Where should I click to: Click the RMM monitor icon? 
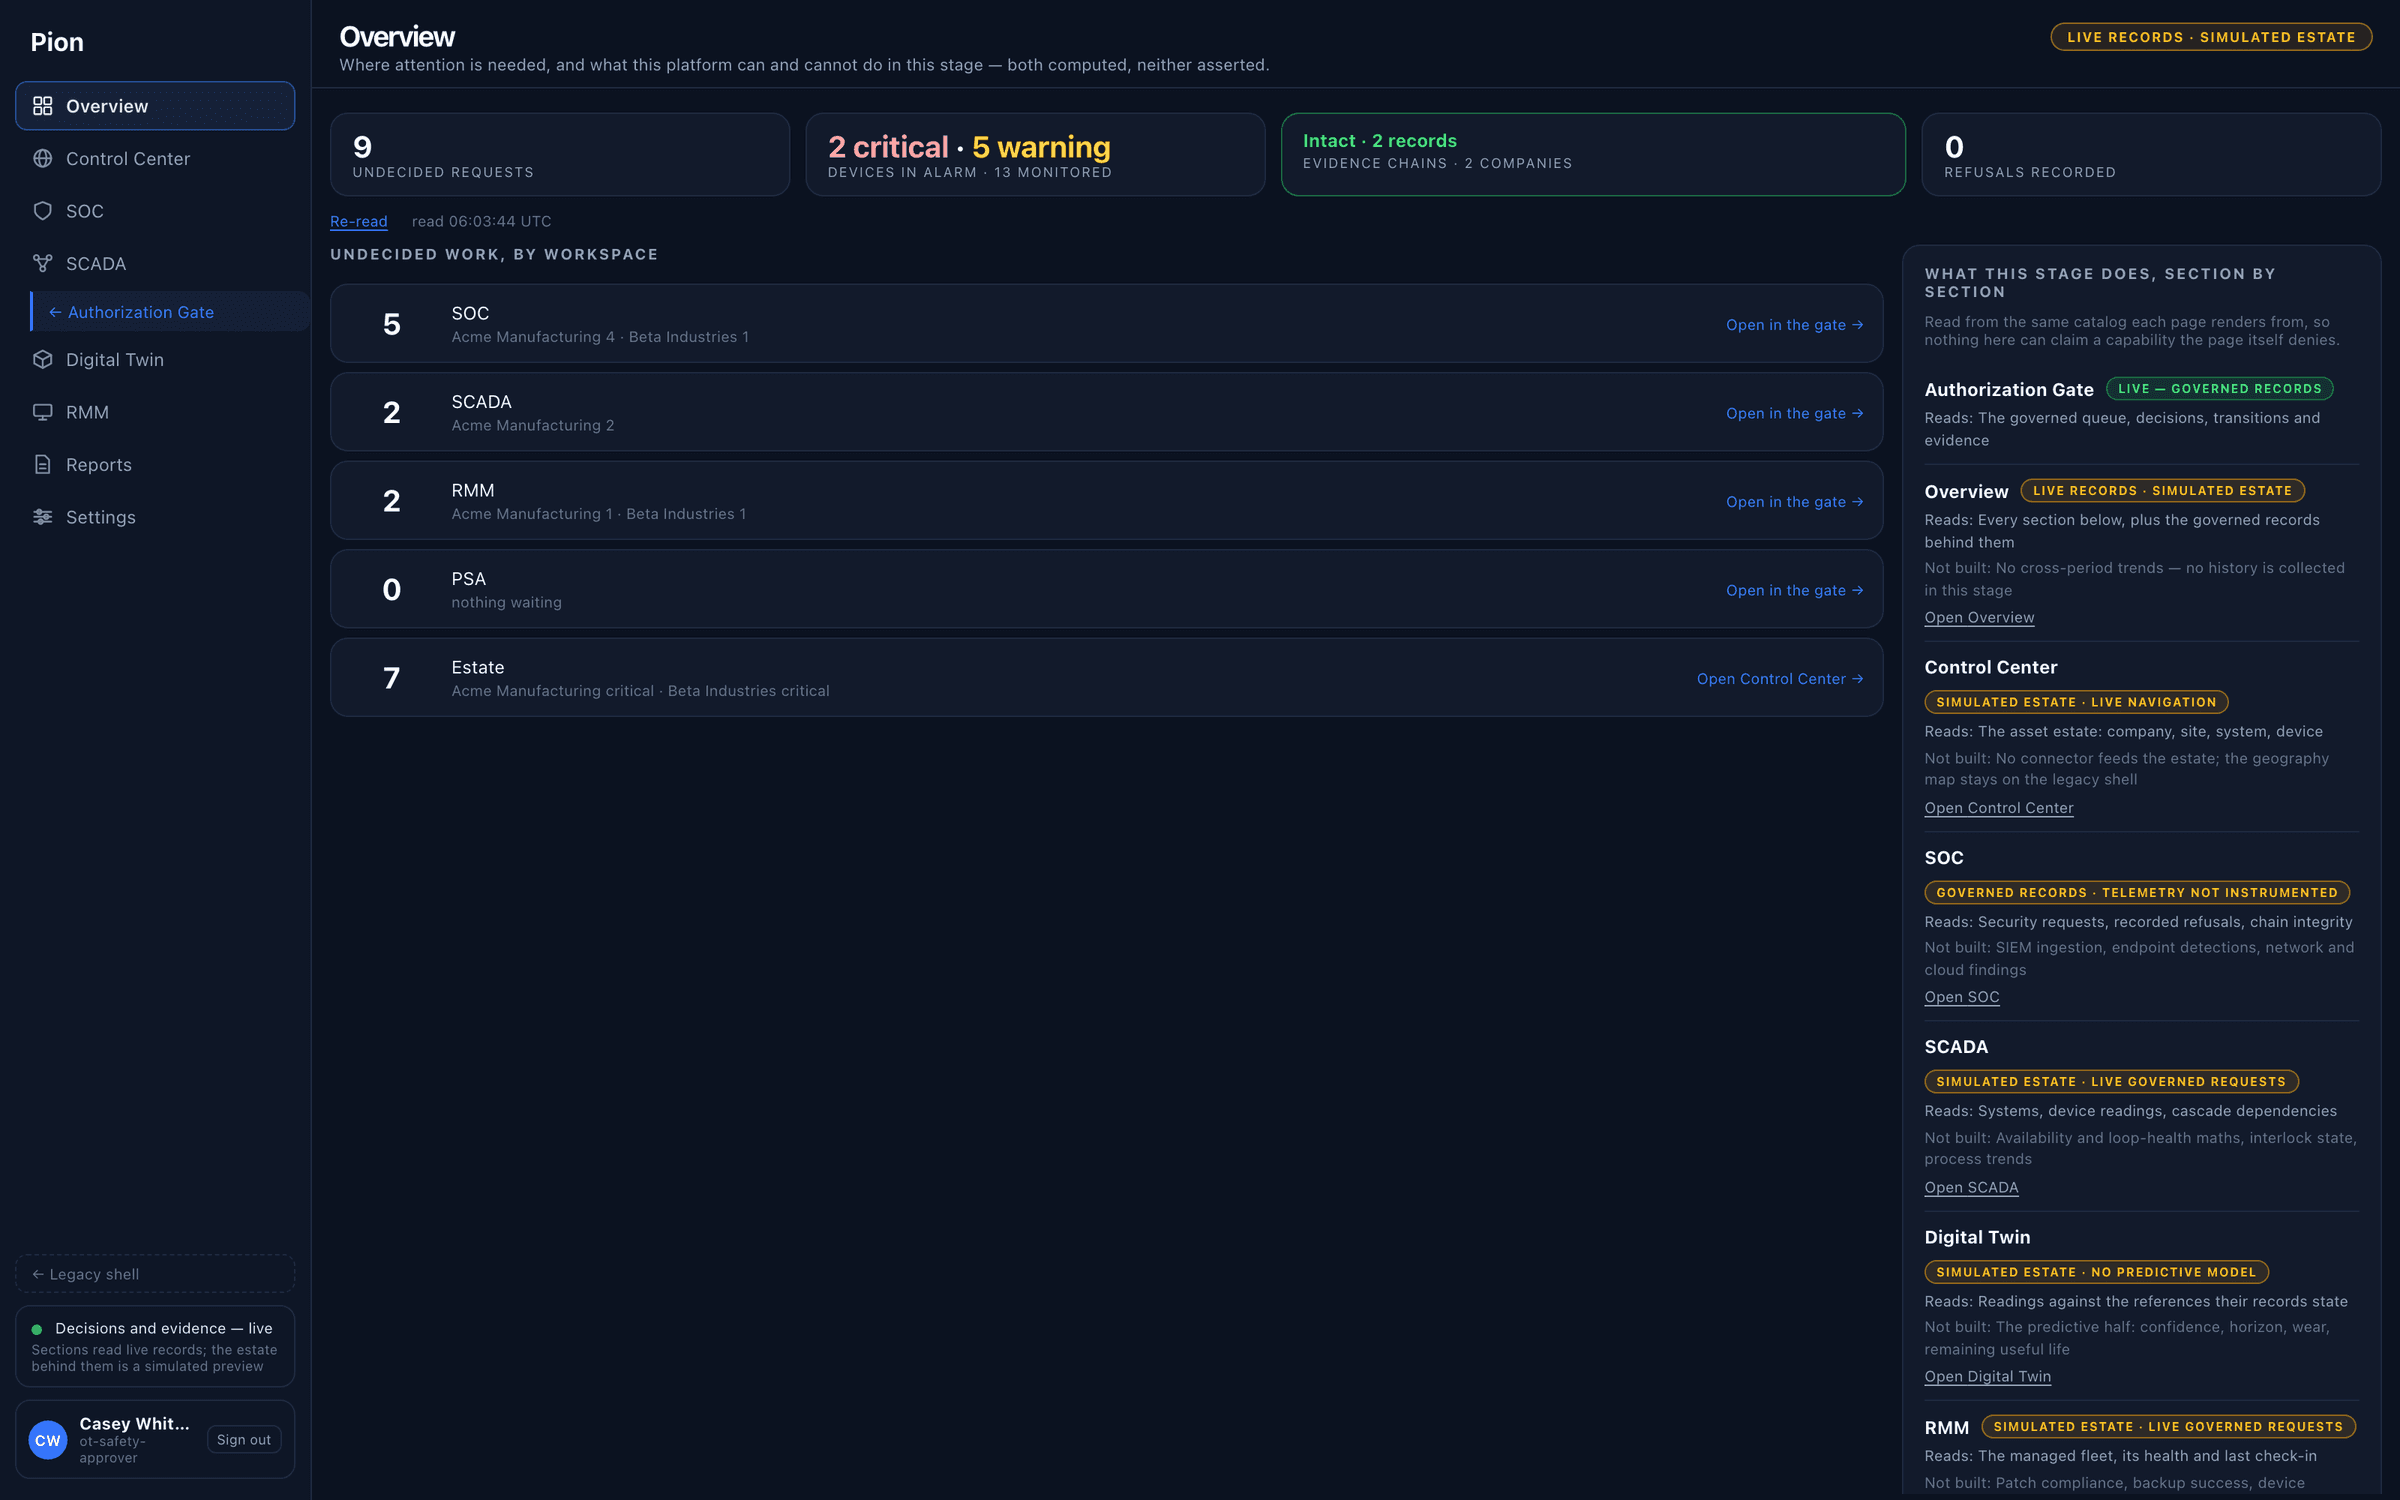click(42, 412)
